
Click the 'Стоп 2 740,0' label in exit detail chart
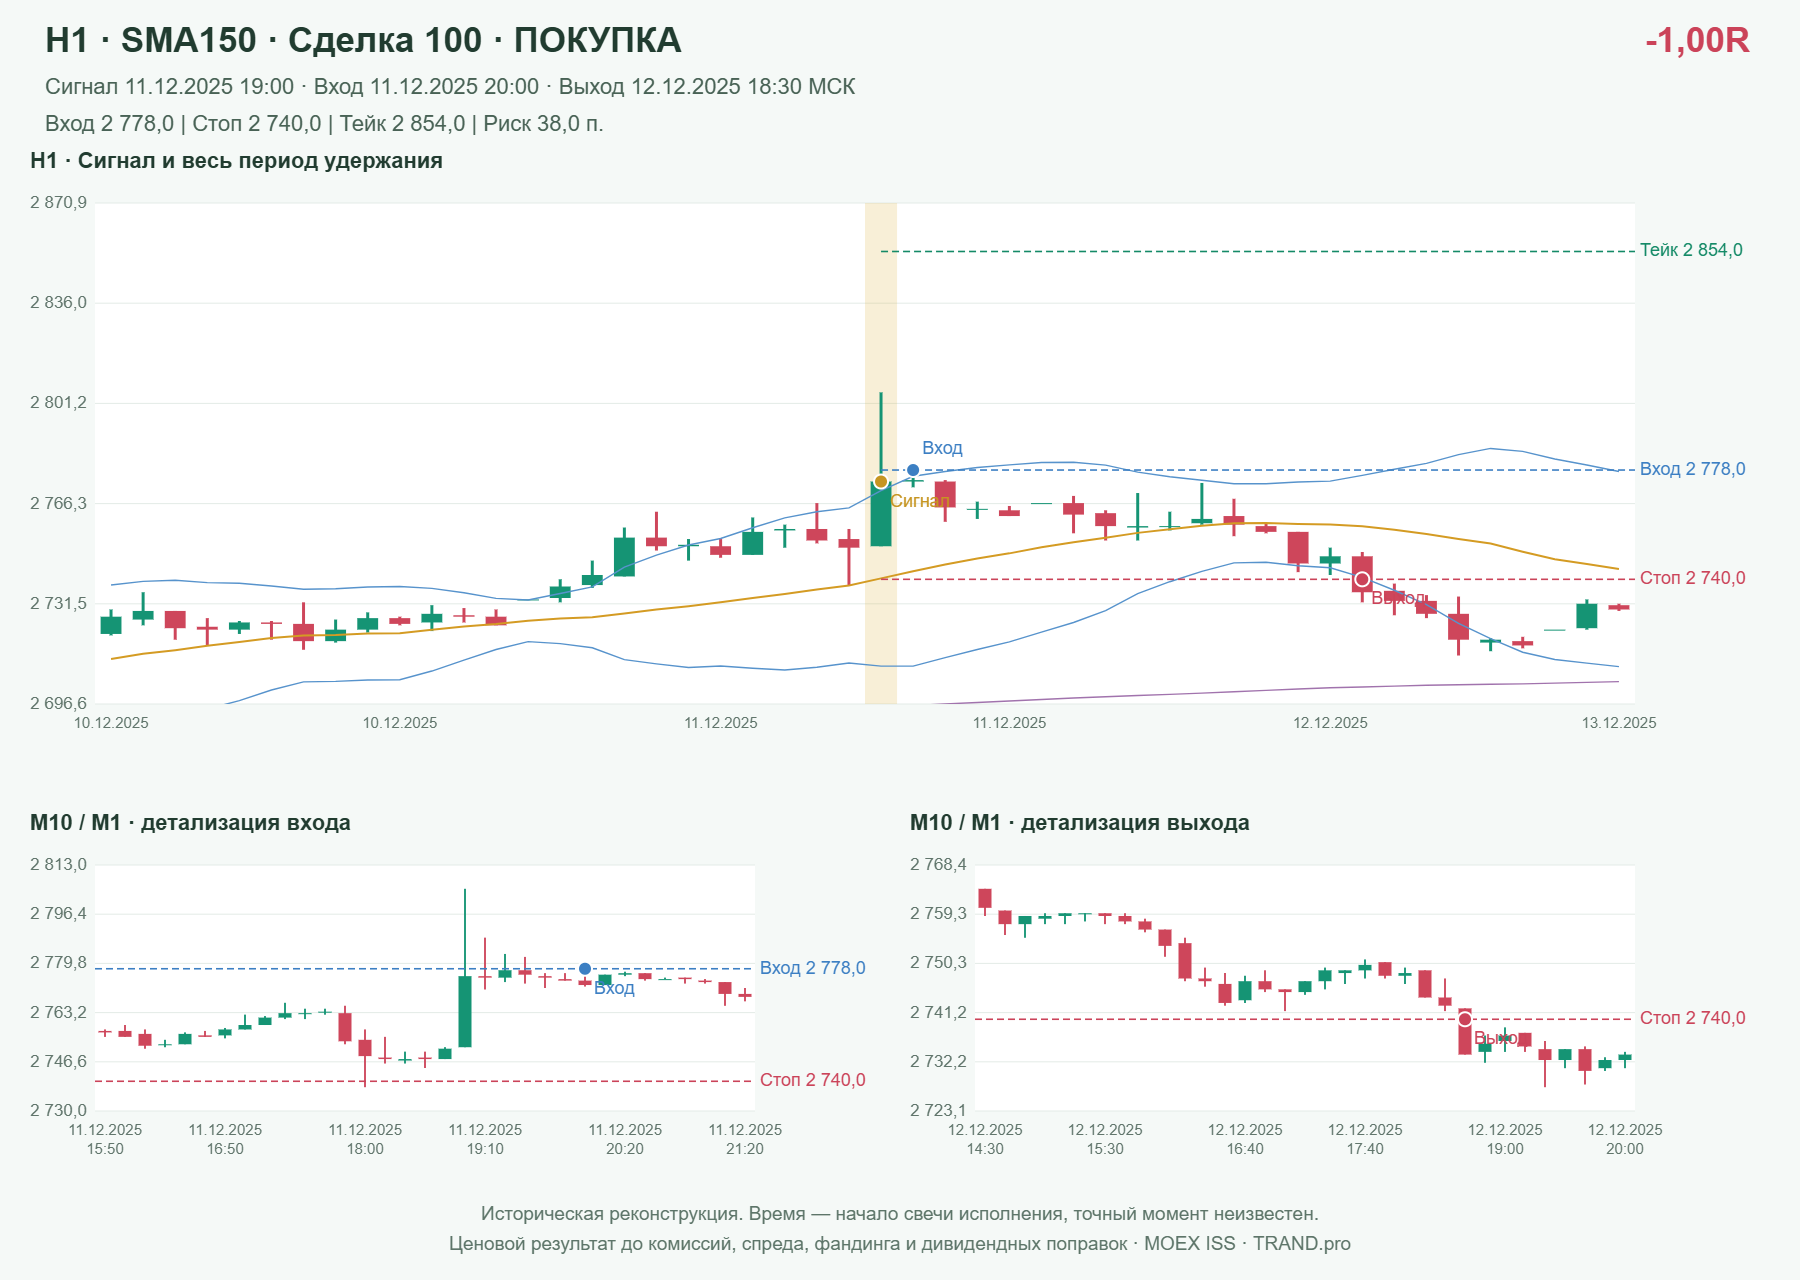coord(1692,1018)
